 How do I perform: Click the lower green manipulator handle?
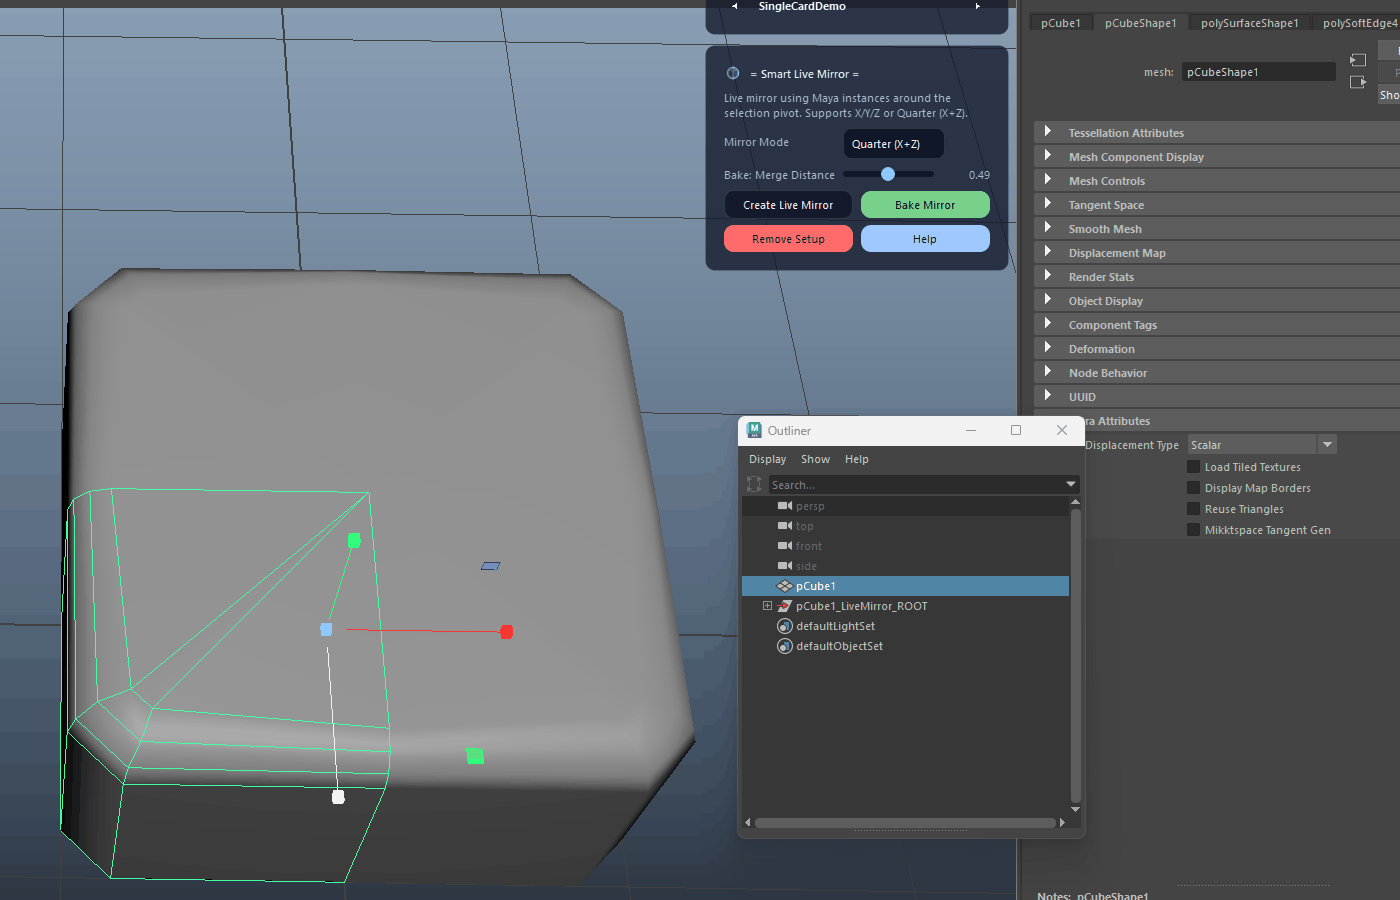(x=475, y=756)
